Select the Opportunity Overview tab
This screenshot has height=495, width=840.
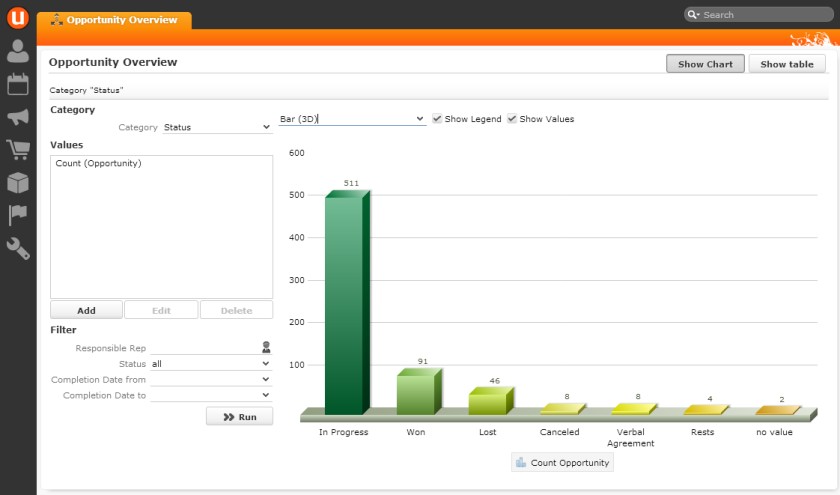tap(114, 20)
